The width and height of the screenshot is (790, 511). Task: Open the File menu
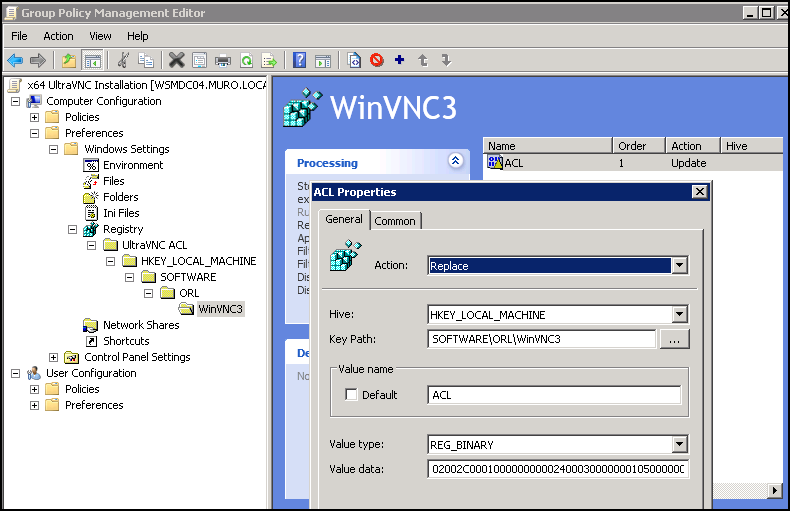click(x=19, y=36)
